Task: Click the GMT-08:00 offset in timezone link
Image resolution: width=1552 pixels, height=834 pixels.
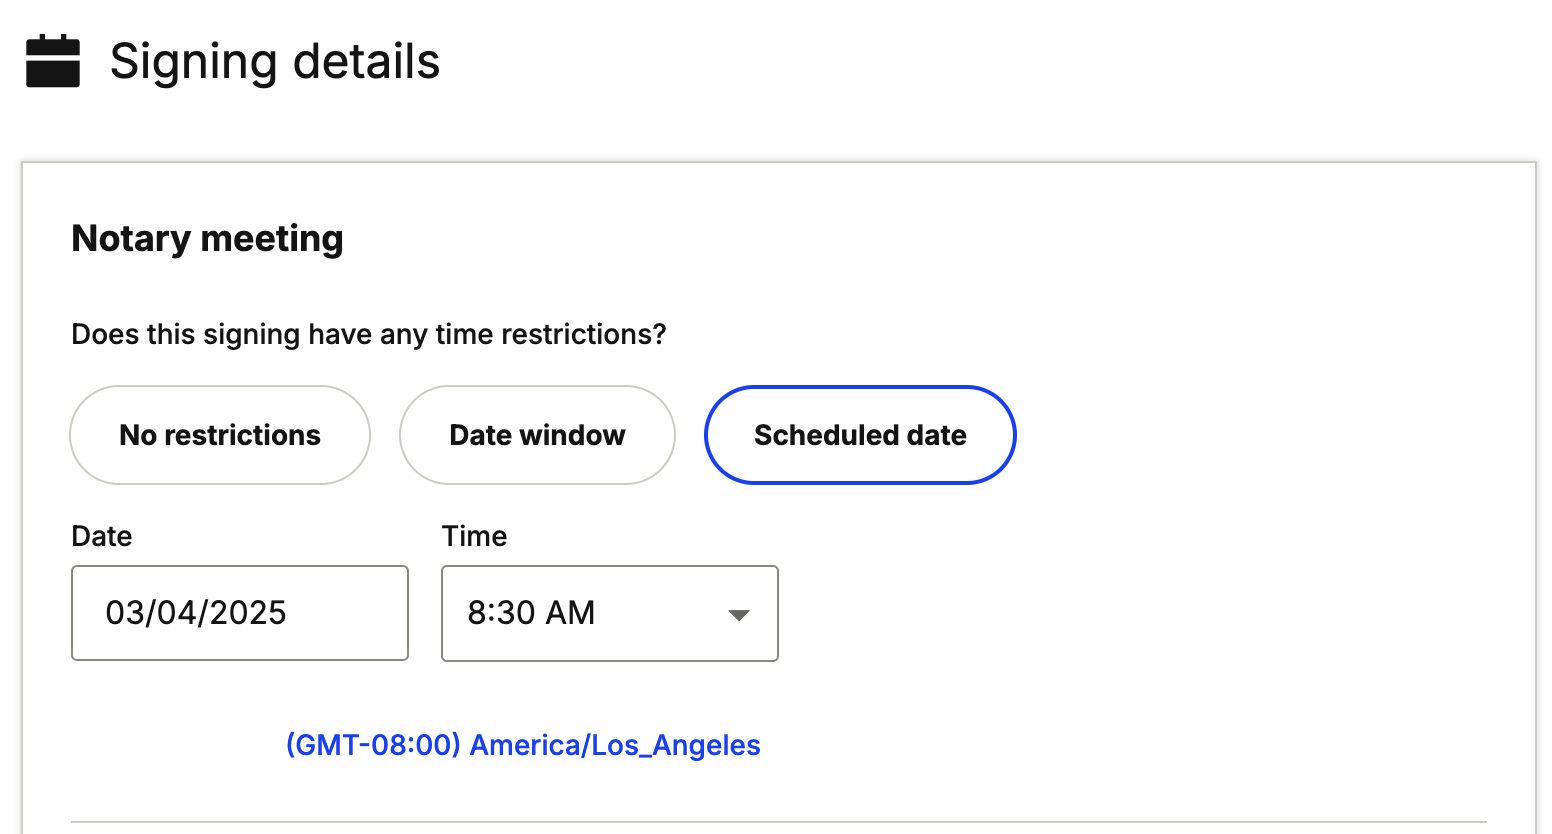Action: [373, 745]
